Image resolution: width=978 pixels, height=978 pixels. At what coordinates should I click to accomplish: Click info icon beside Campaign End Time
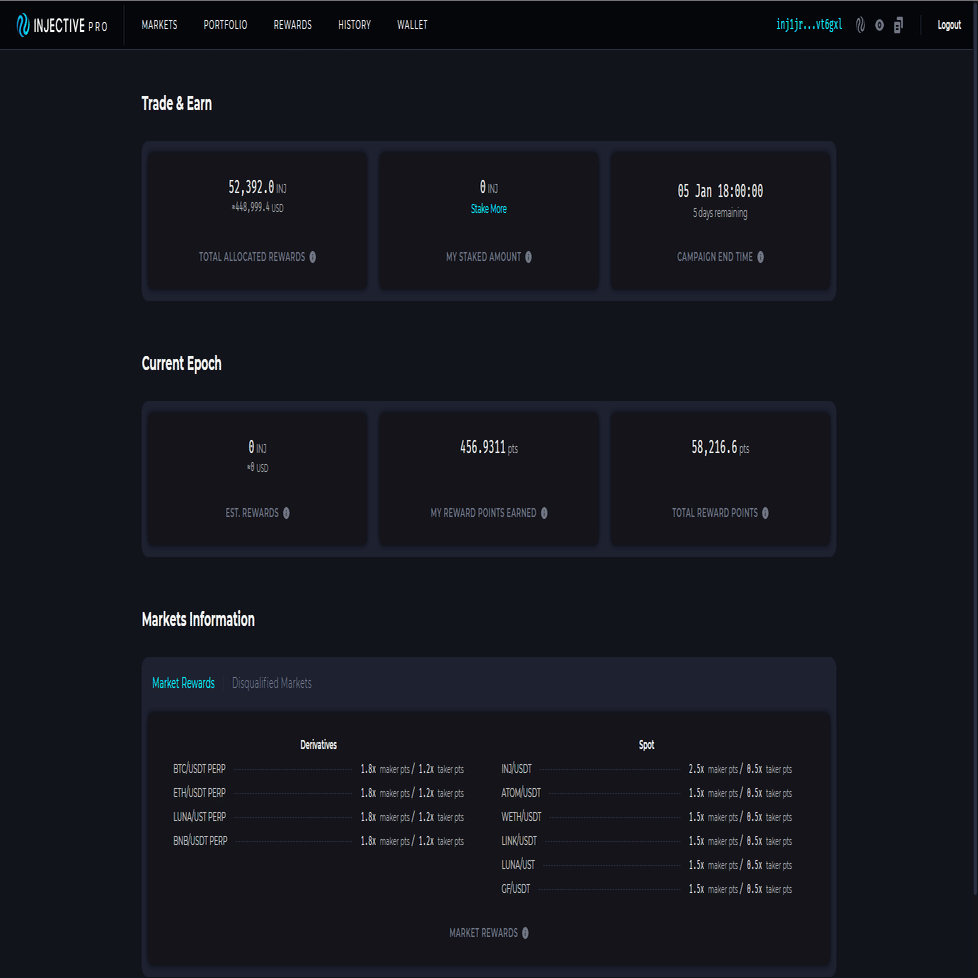coord(760,257)
